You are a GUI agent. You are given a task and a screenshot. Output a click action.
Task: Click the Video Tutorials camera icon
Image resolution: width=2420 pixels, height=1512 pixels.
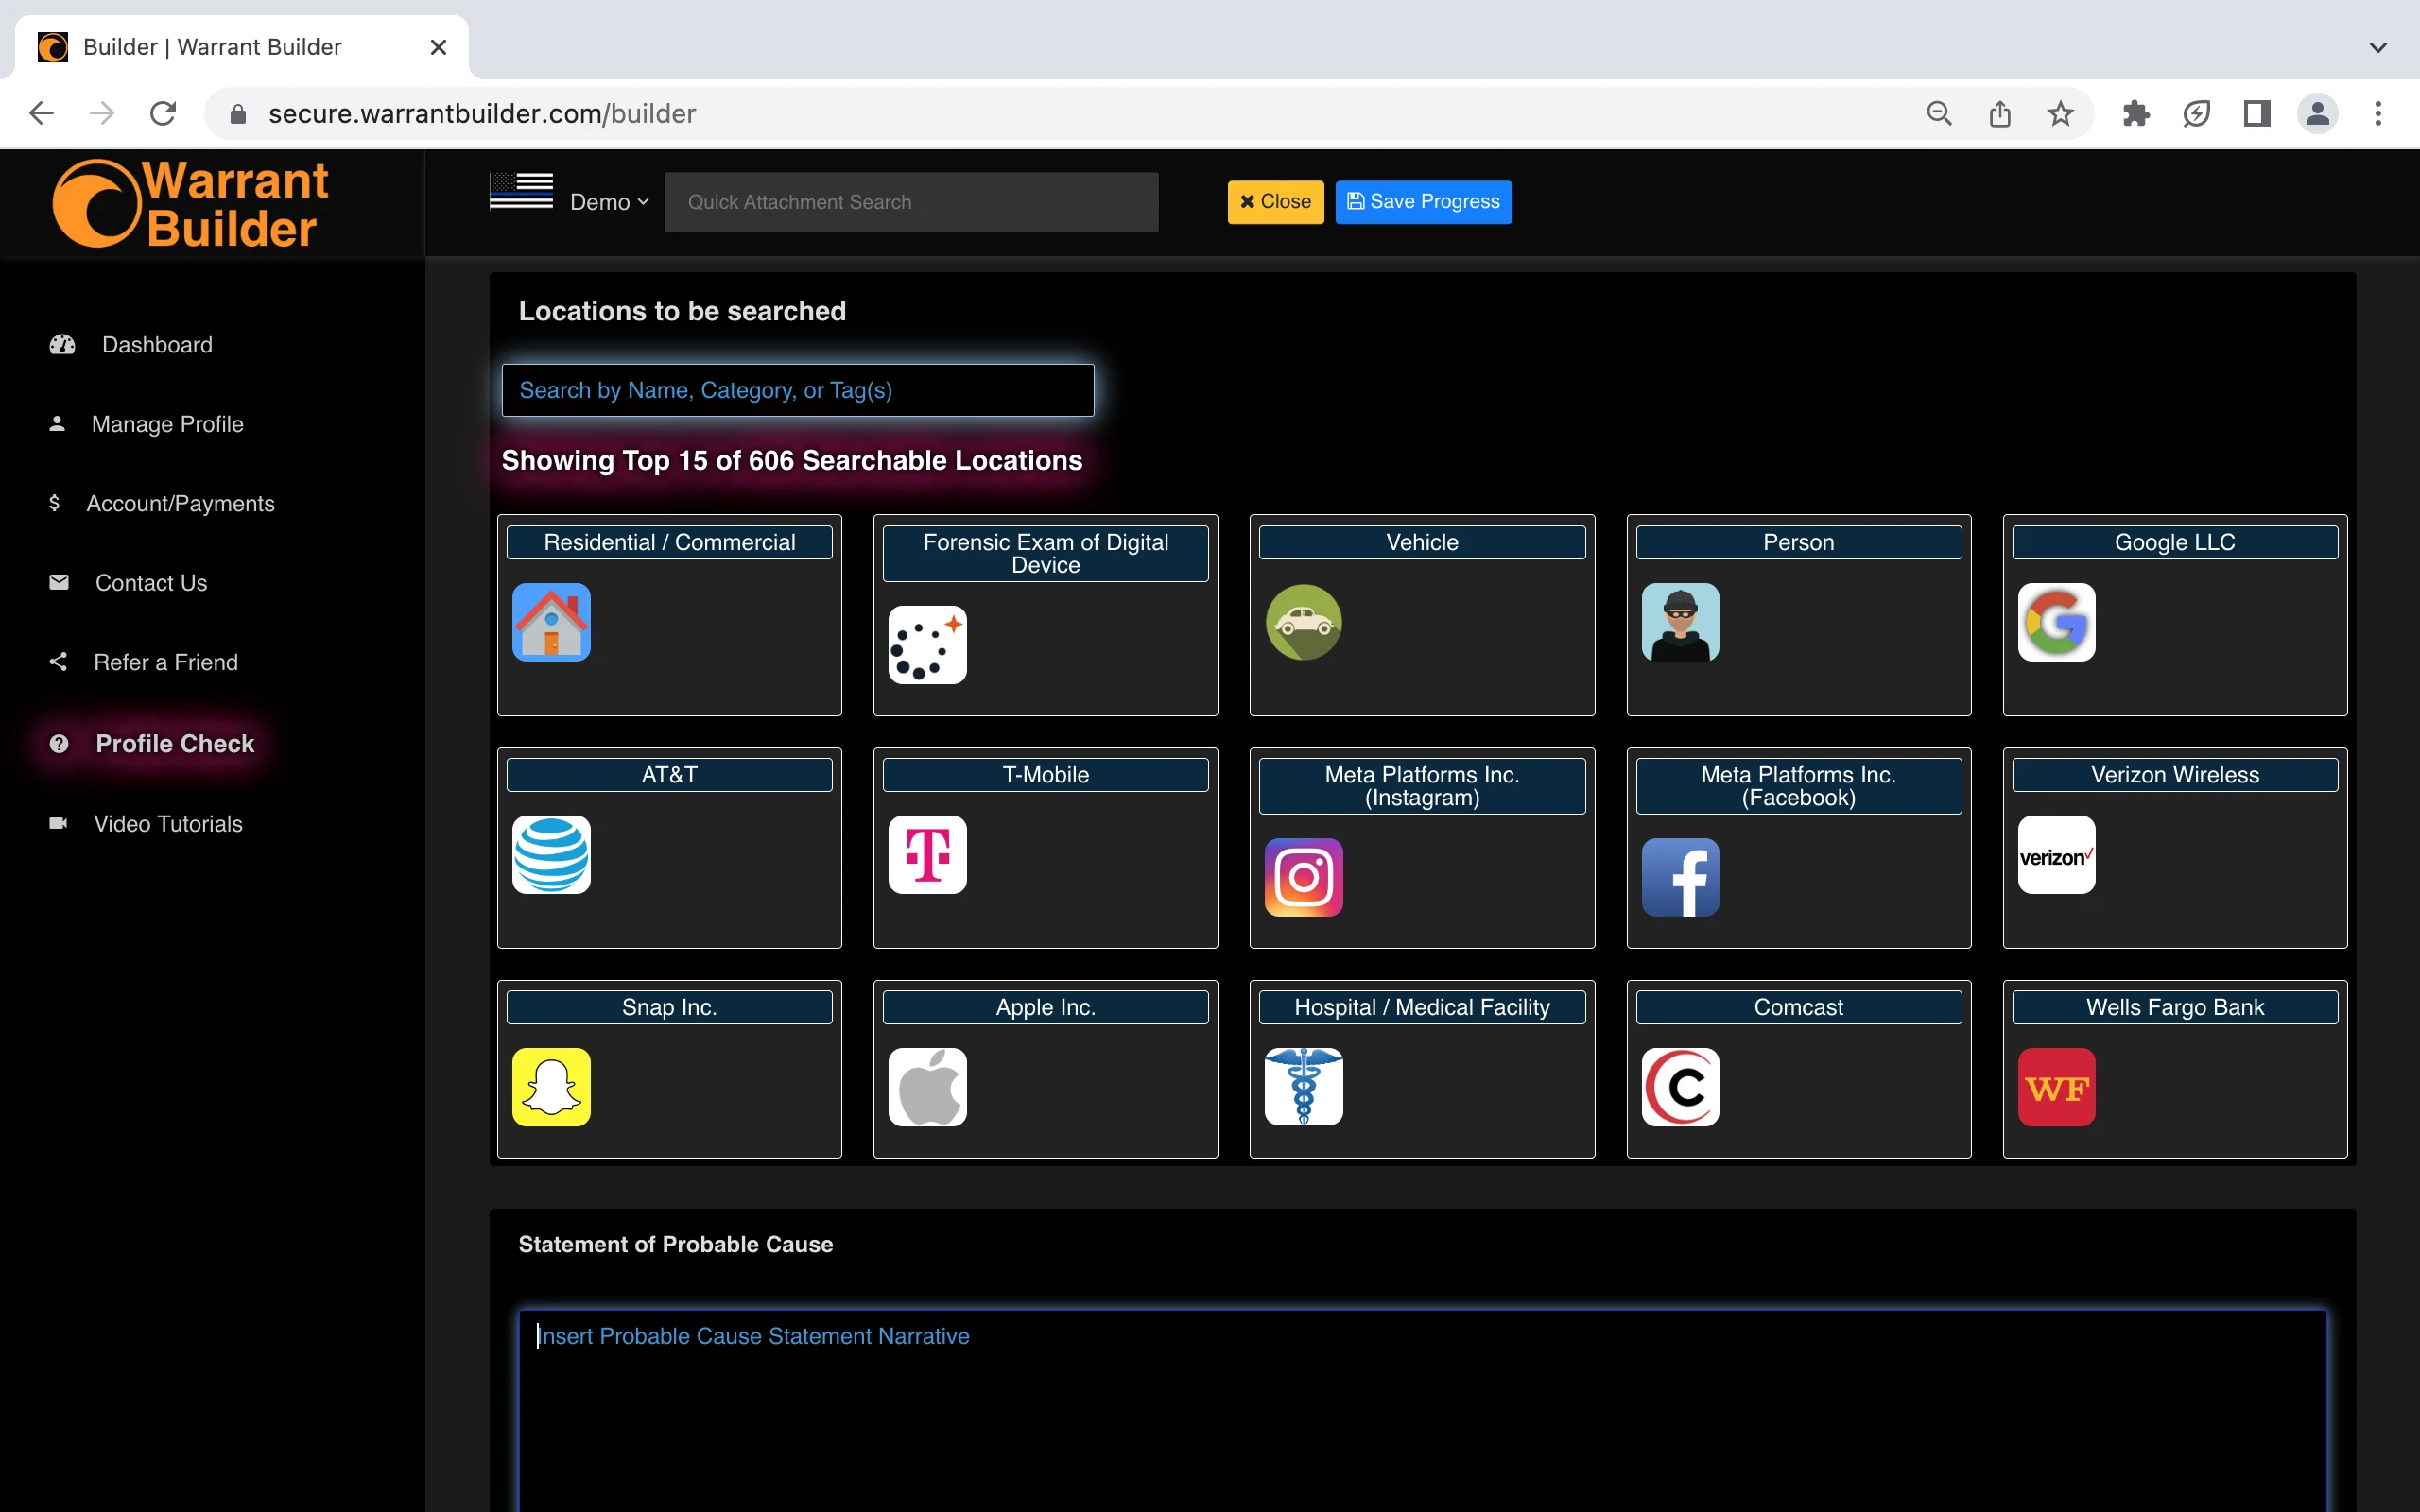click(58, 823)
